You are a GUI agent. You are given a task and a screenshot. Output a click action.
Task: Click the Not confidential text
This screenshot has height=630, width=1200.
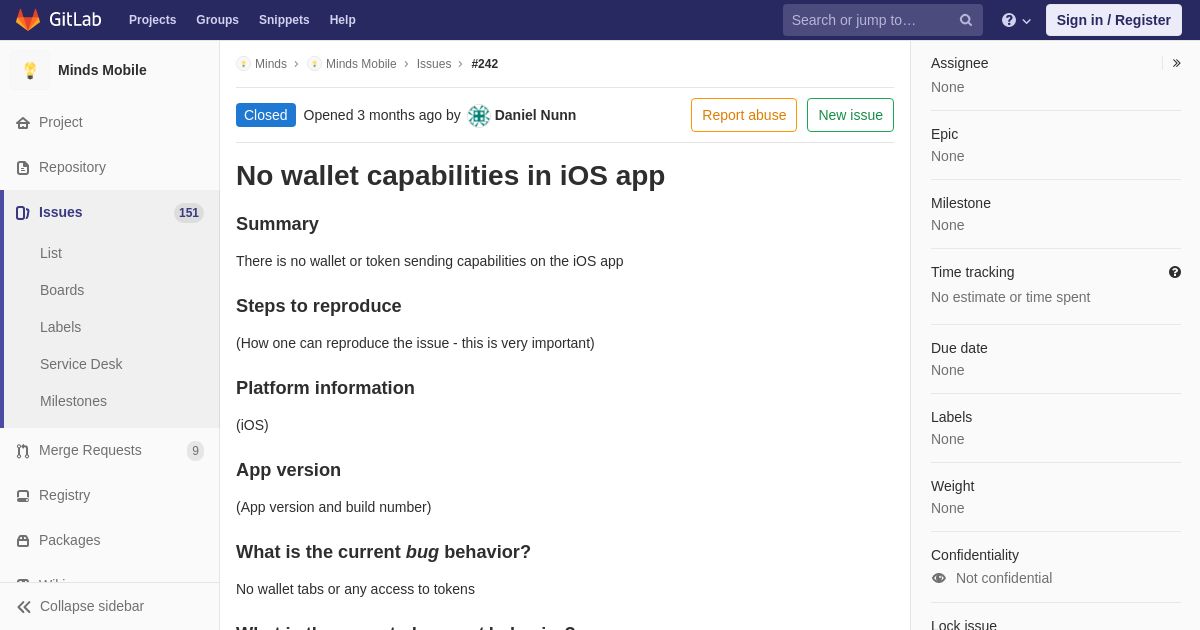click(1004, 578)
